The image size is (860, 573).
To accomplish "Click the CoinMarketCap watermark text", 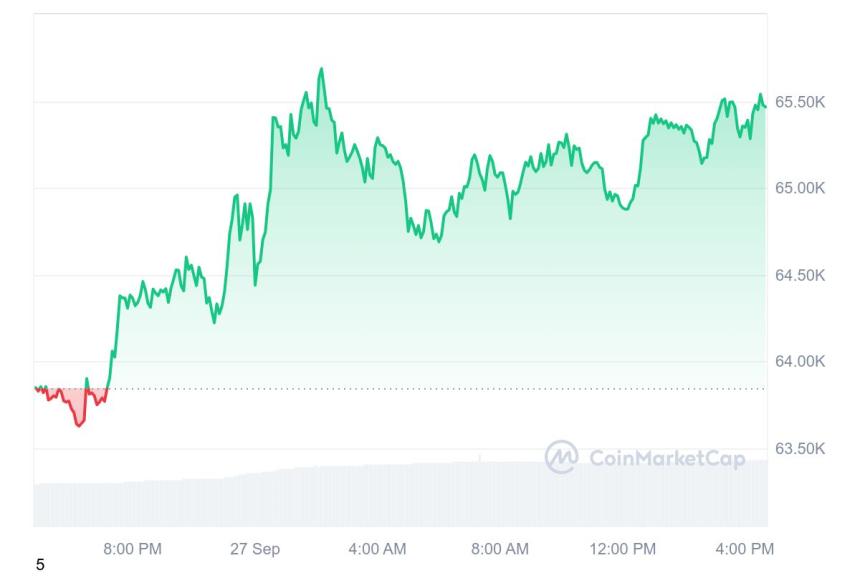I will tap(666, 459).
